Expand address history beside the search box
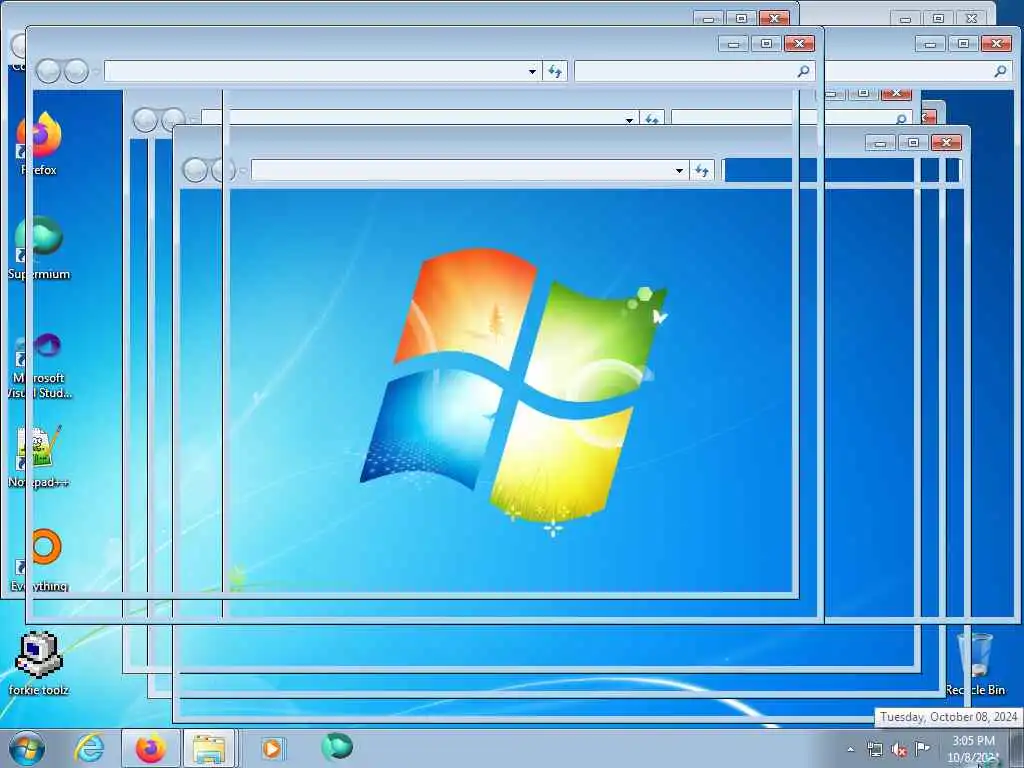The height and width of the screenshot is (768, 1024). [532, 71]
